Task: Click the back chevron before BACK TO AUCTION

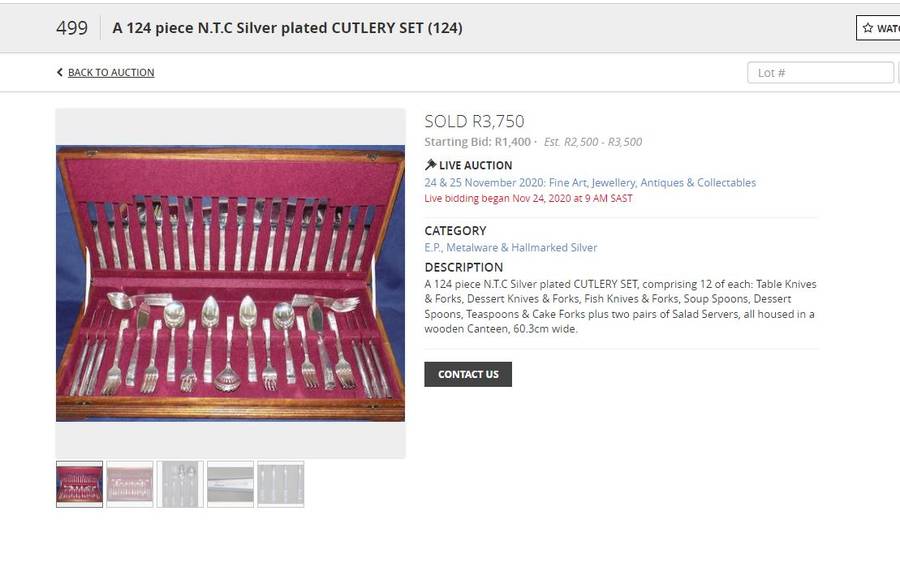Action: tap(60, 72)
